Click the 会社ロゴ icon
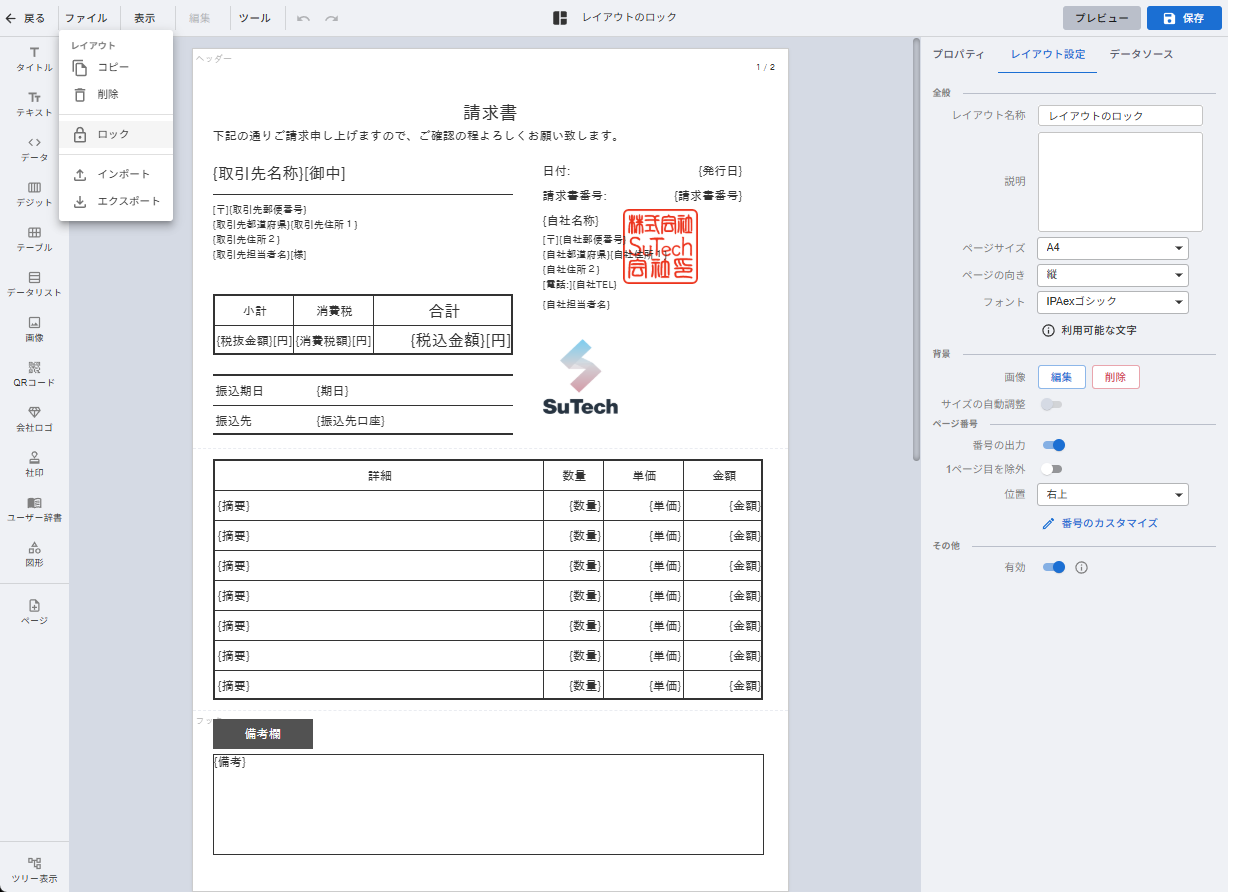 coord(34,418)
